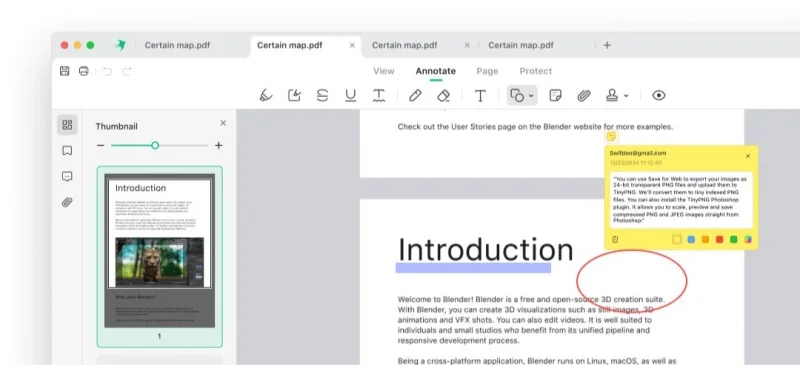Choose the underline annotation tool
Image resolution: width=801 pixels, height=366 pixels.
(350, 96)
